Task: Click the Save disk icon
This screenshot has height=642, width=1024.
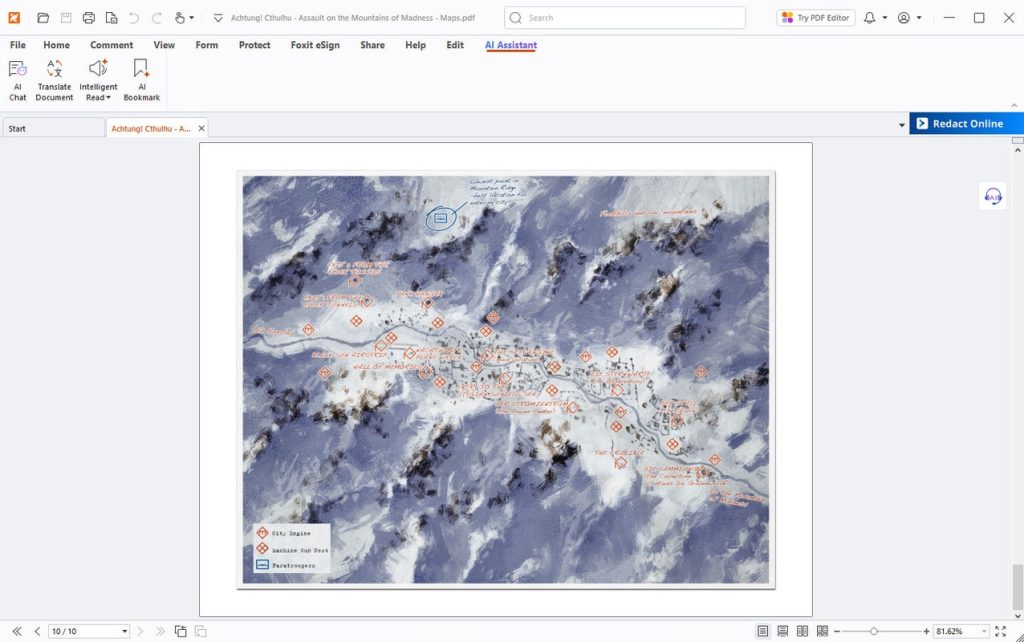Action: click(66, 18)
